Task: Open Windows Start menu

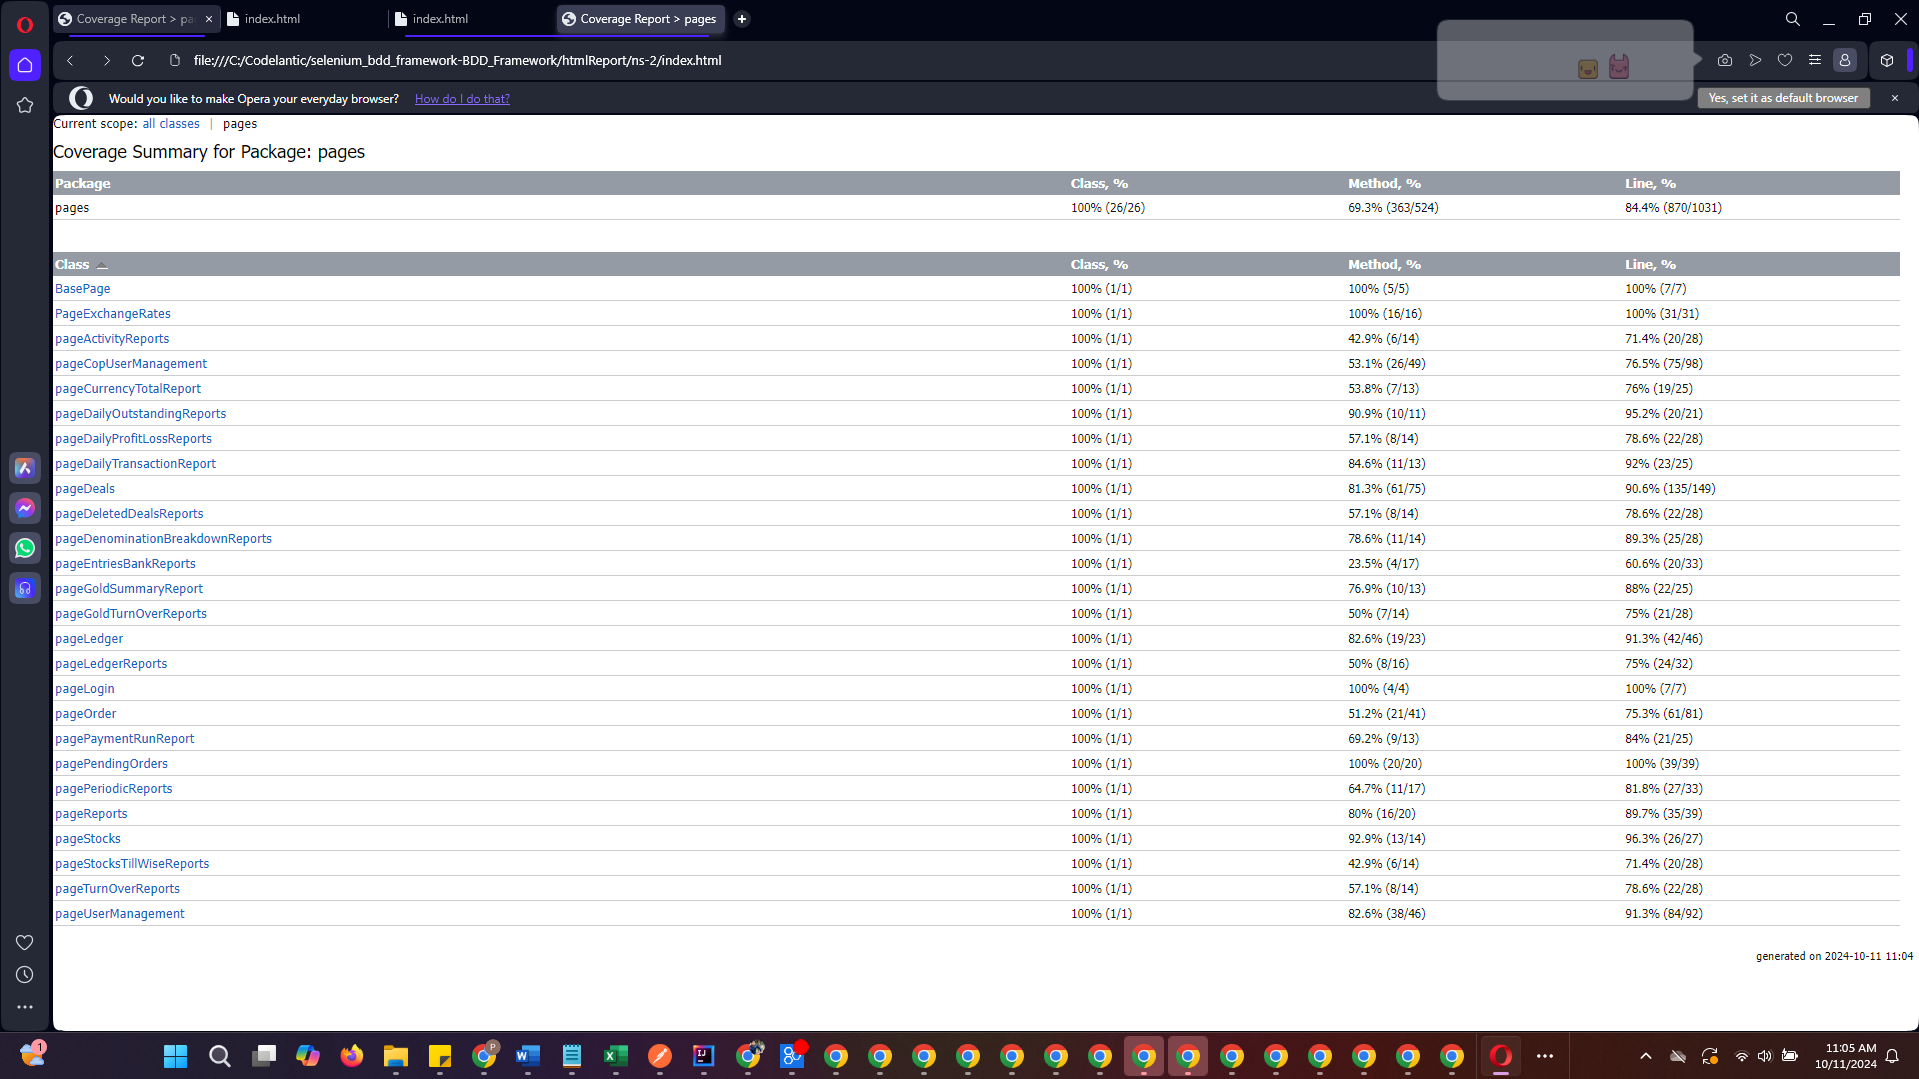Action: tap(176, 1056)
